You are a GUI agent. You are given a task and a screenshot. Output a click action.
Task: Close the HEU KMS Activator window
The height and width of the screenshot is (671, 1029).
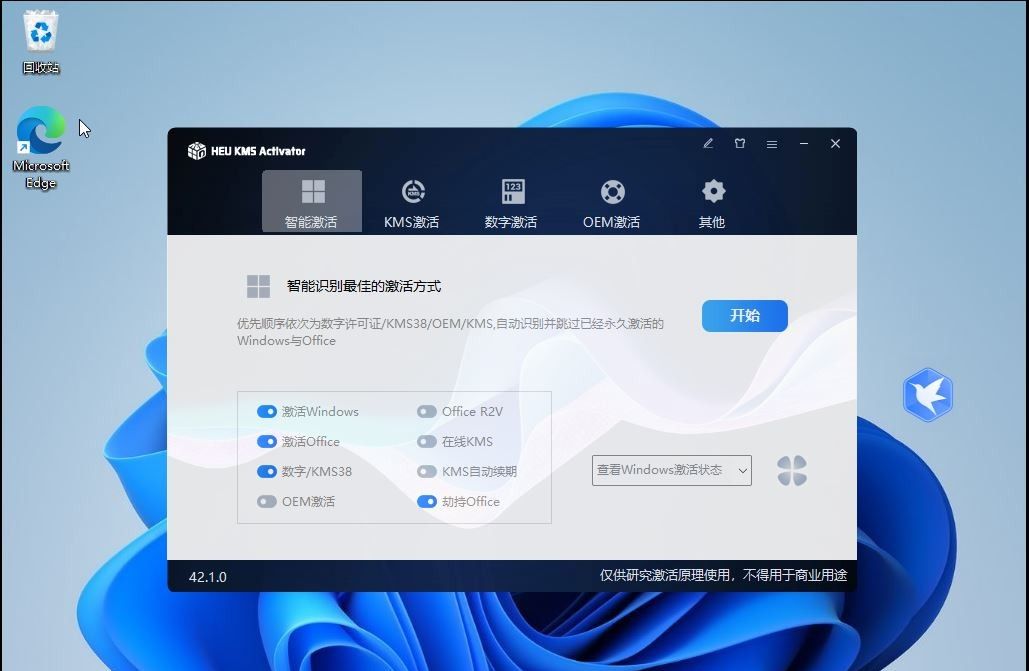click(x=835, y=143)
